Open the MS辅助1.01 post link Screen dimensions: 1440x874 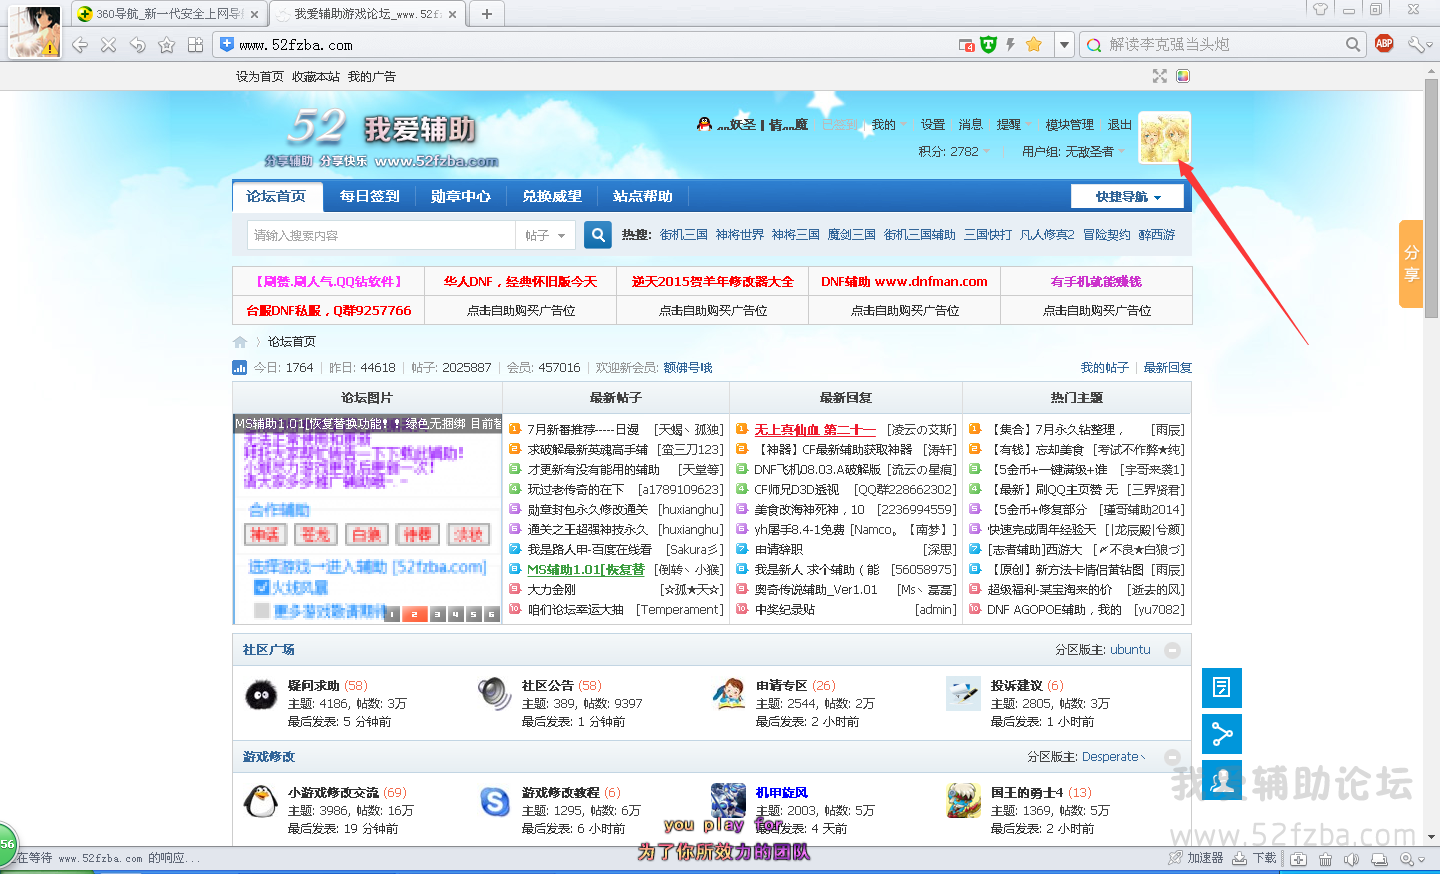[x=586, y=570]
